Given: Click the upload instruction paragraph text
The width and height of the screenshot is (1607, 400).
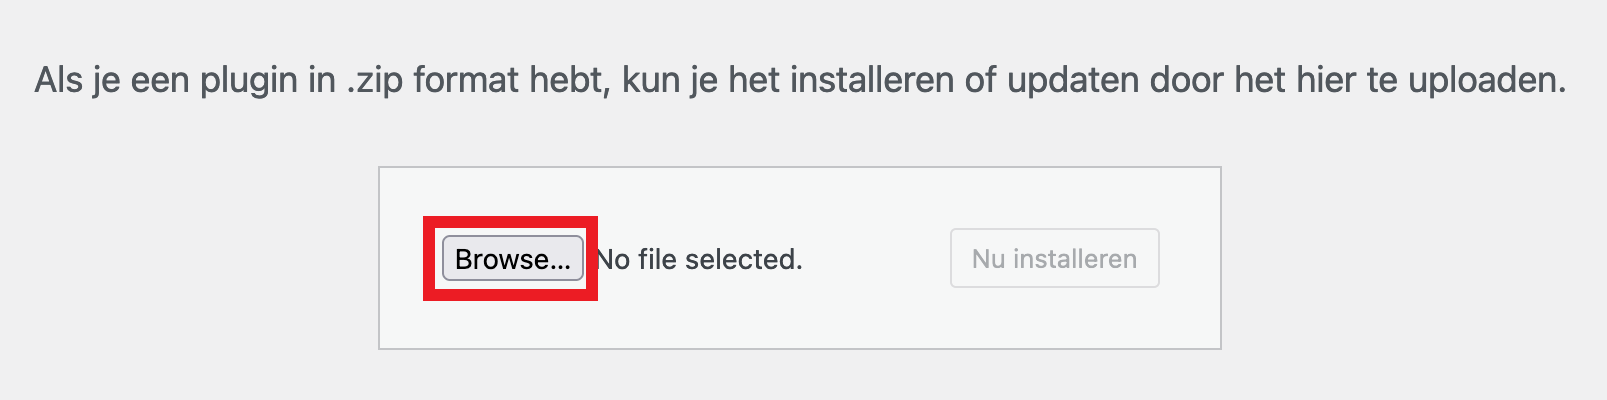Looking at the screenshot, I should pos(800,80).
